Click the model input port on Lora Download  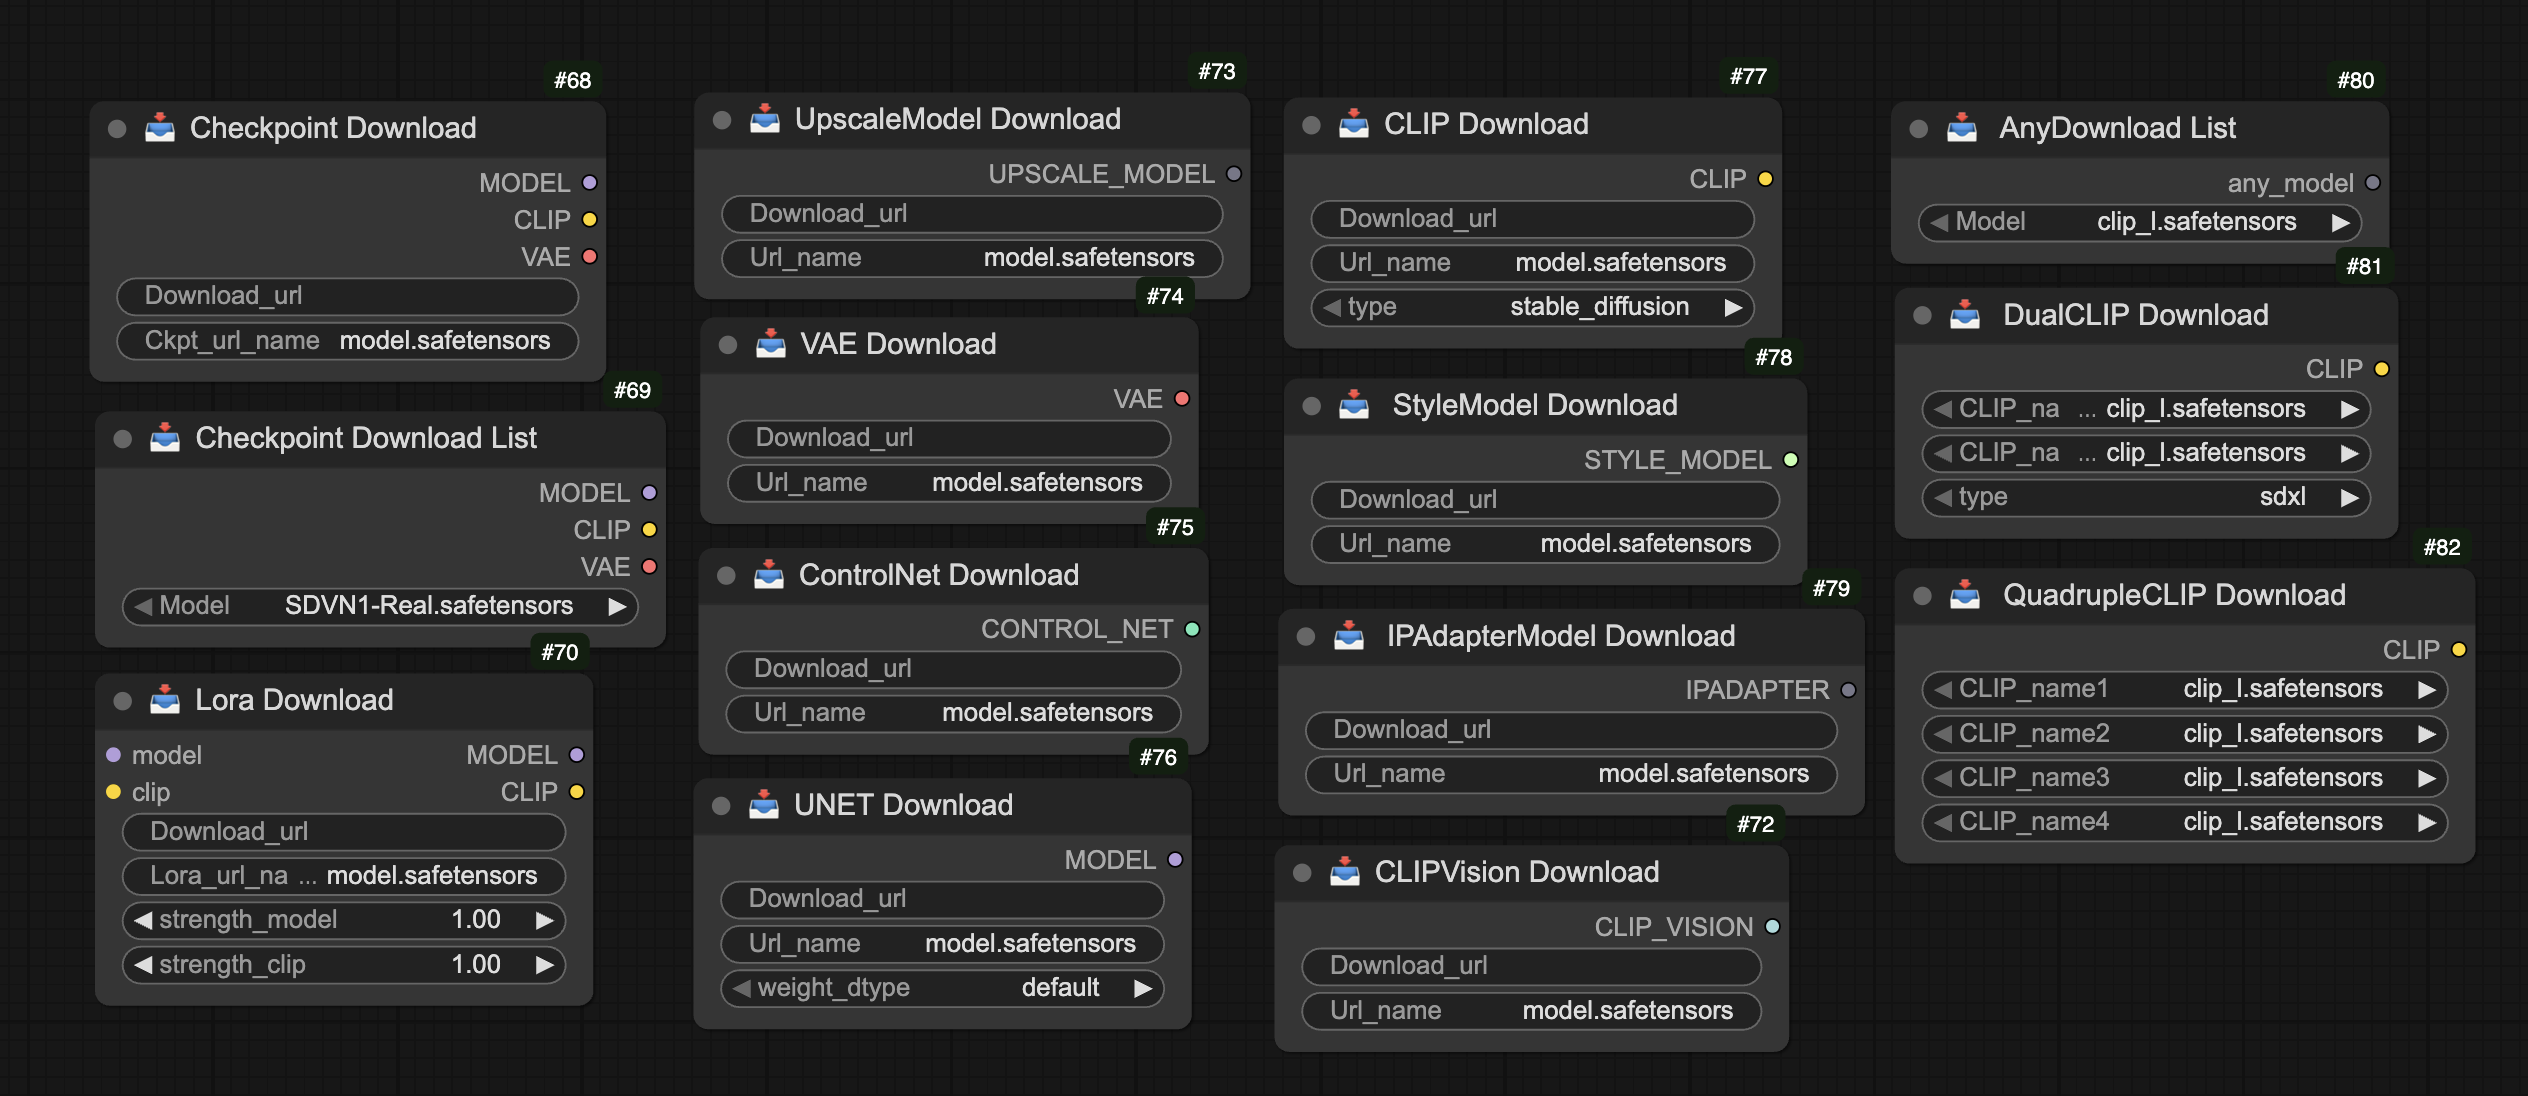click(x=113, y=755)
